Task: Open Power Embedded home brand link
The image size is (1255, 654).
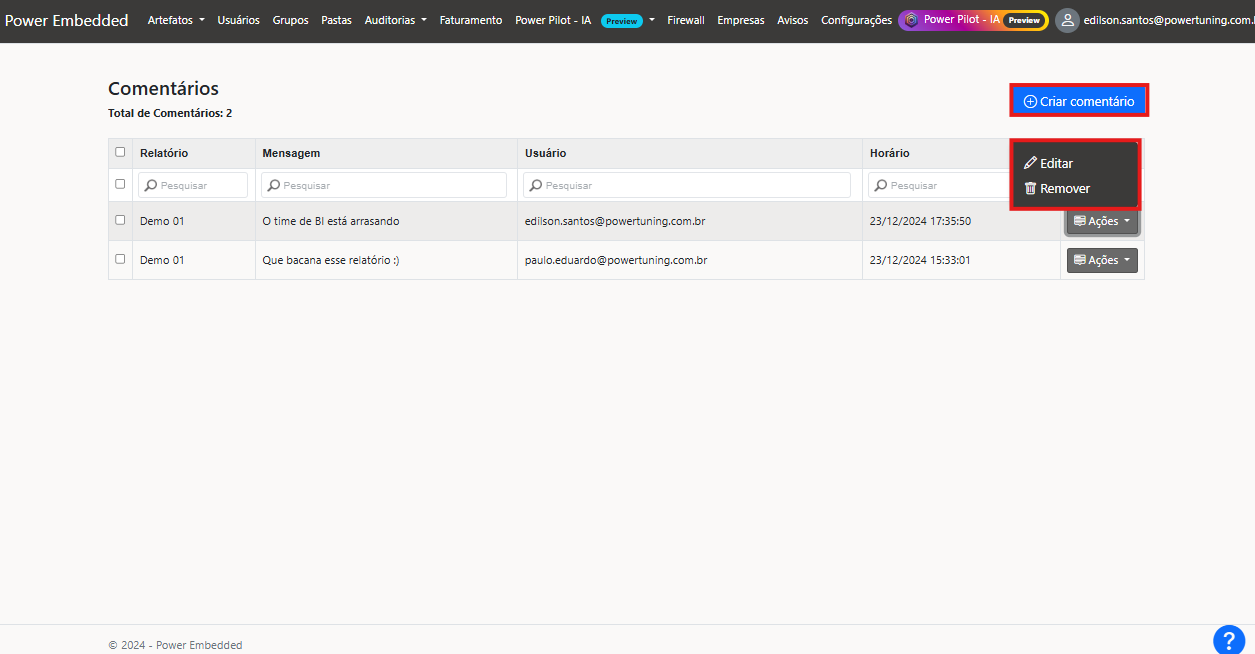Action: (x=66, y=20)
